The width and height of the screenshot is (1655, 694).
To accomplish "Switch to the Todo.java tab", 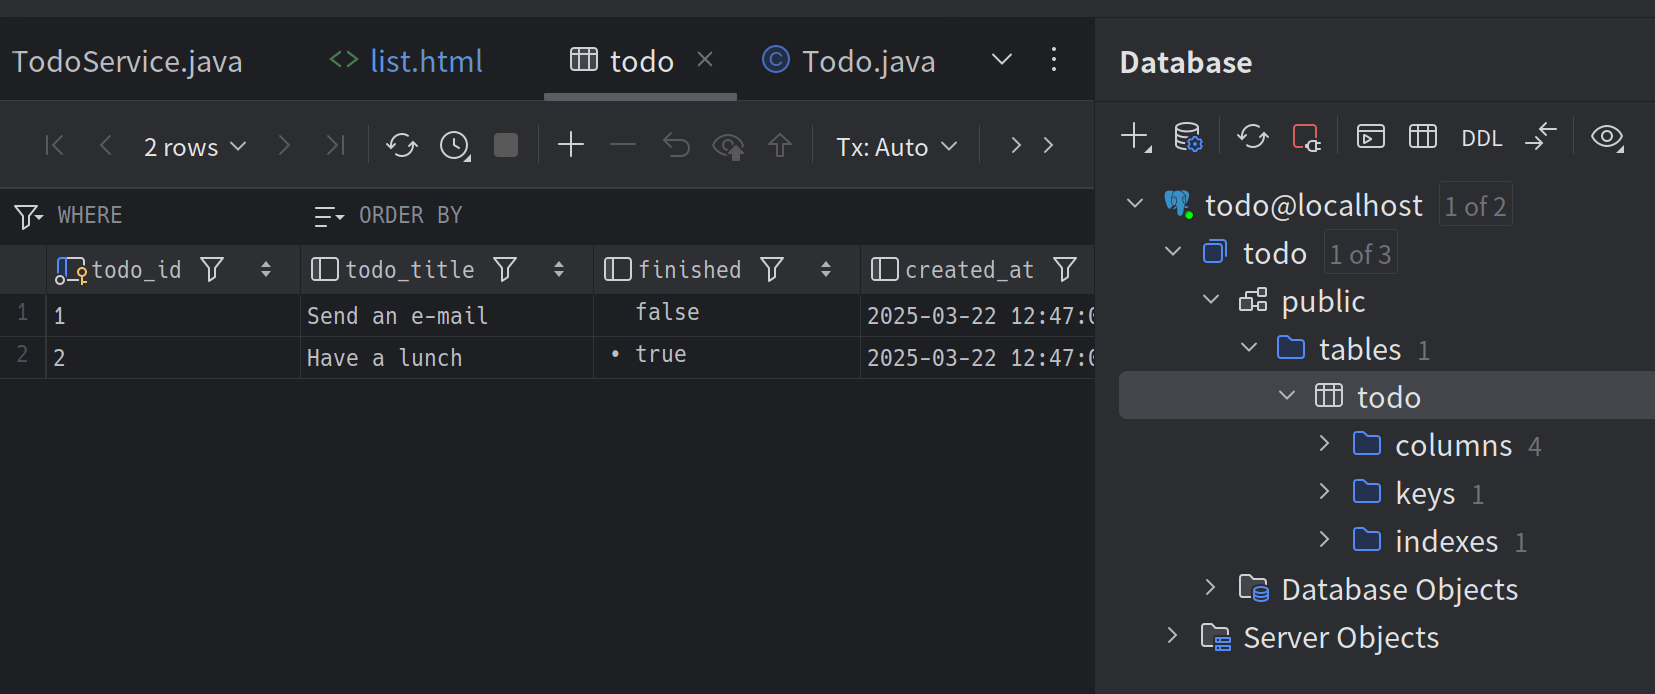I will coord(867,61).
